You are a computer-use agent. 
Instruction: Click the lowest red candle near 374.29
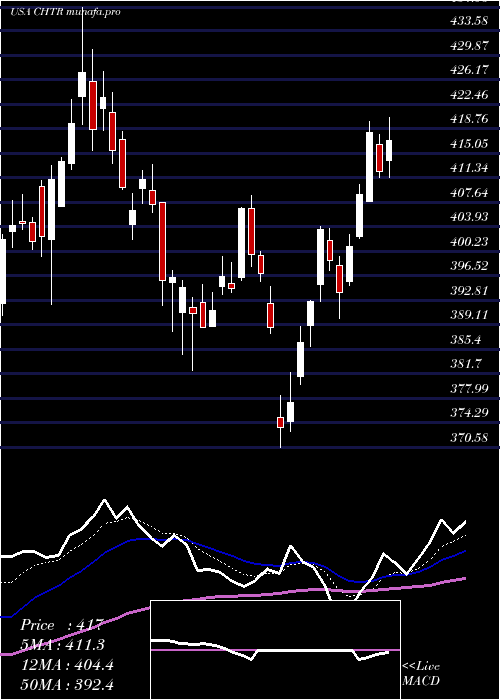tap(280, 422)
